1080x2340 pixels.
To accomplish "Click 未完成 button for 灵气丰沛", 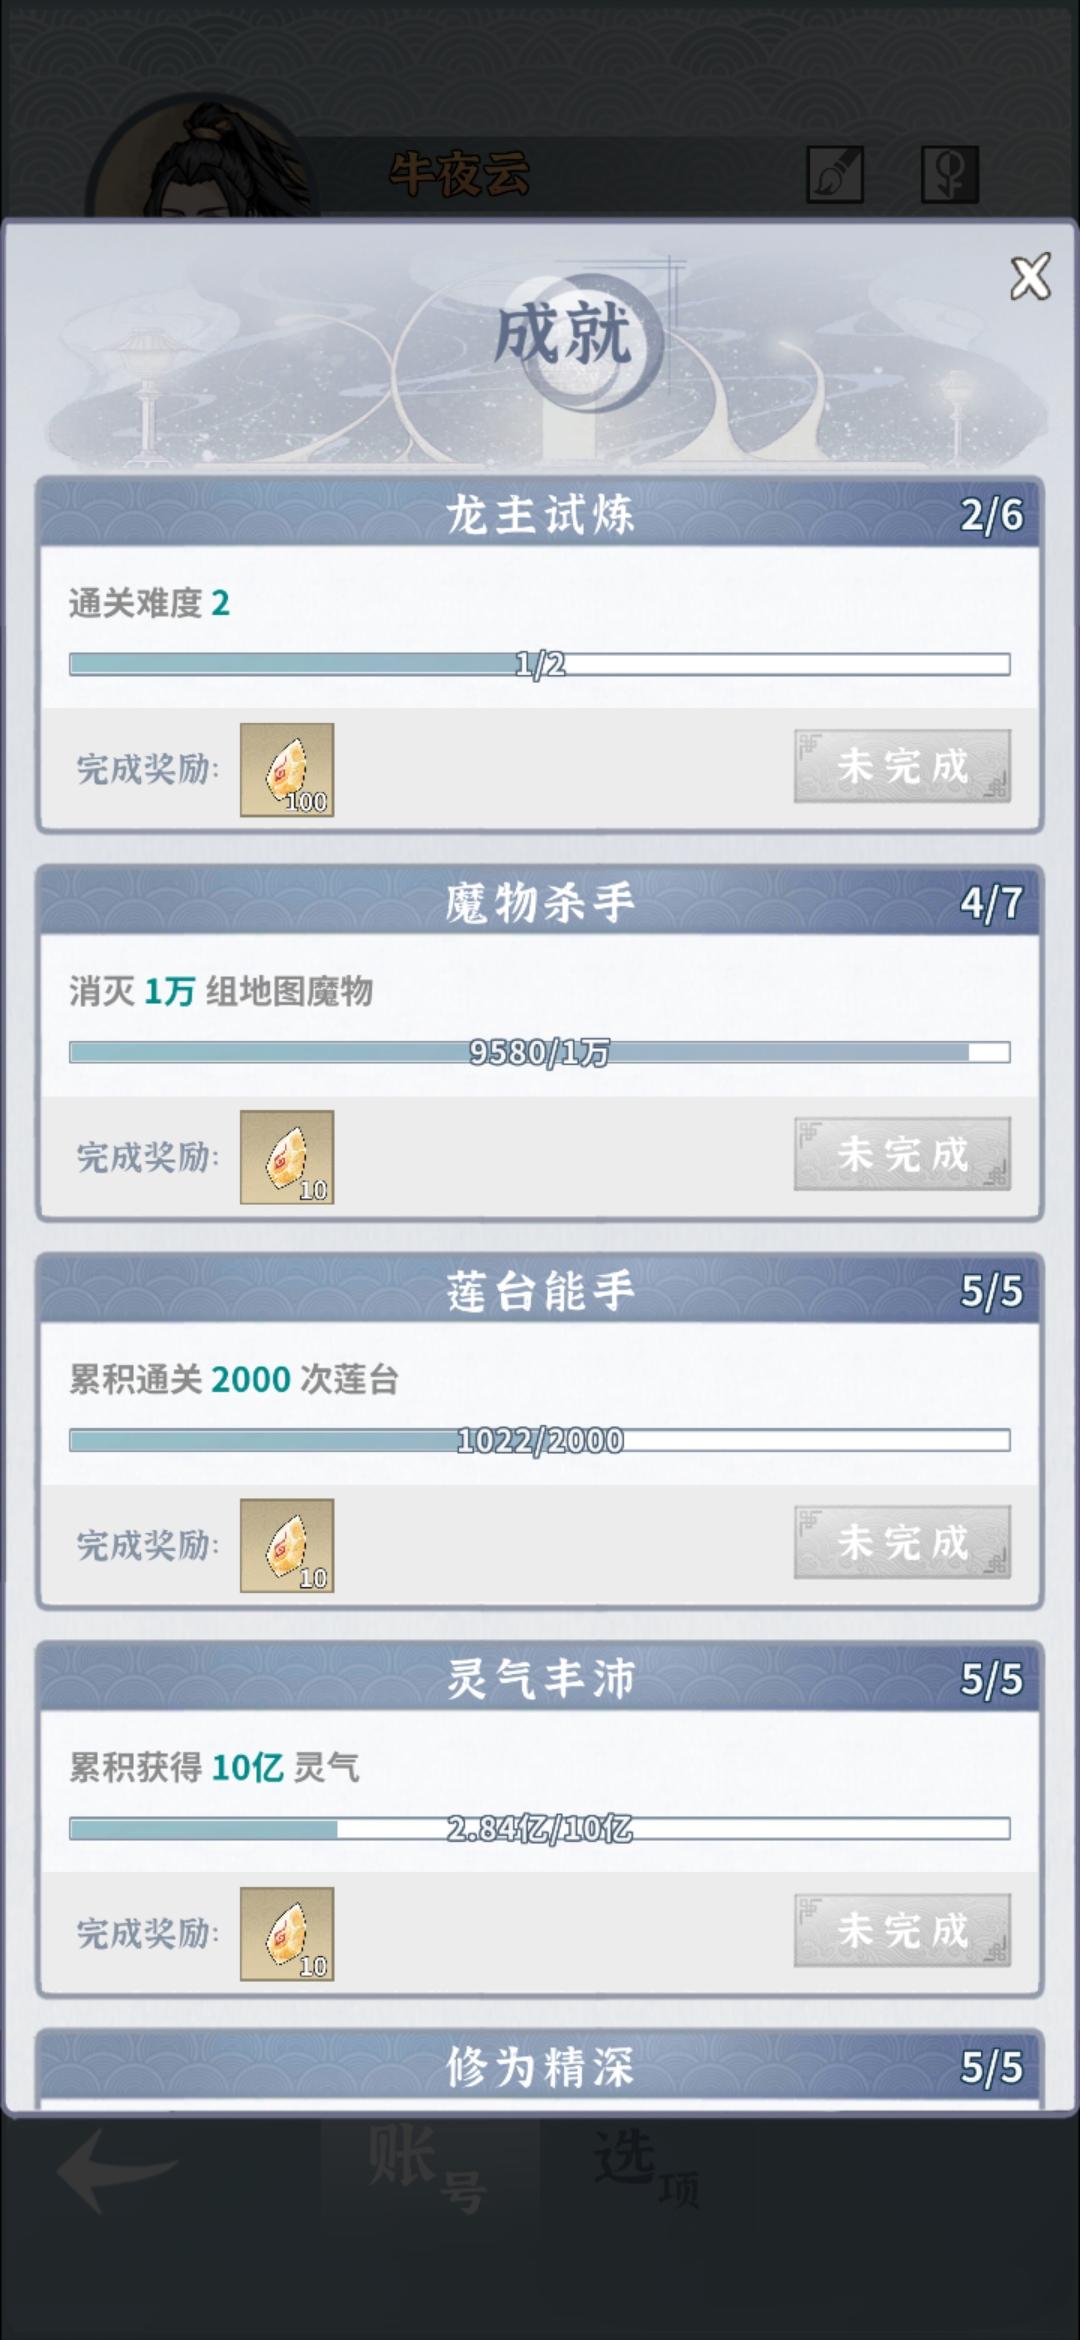I will tap(902, 1930).
